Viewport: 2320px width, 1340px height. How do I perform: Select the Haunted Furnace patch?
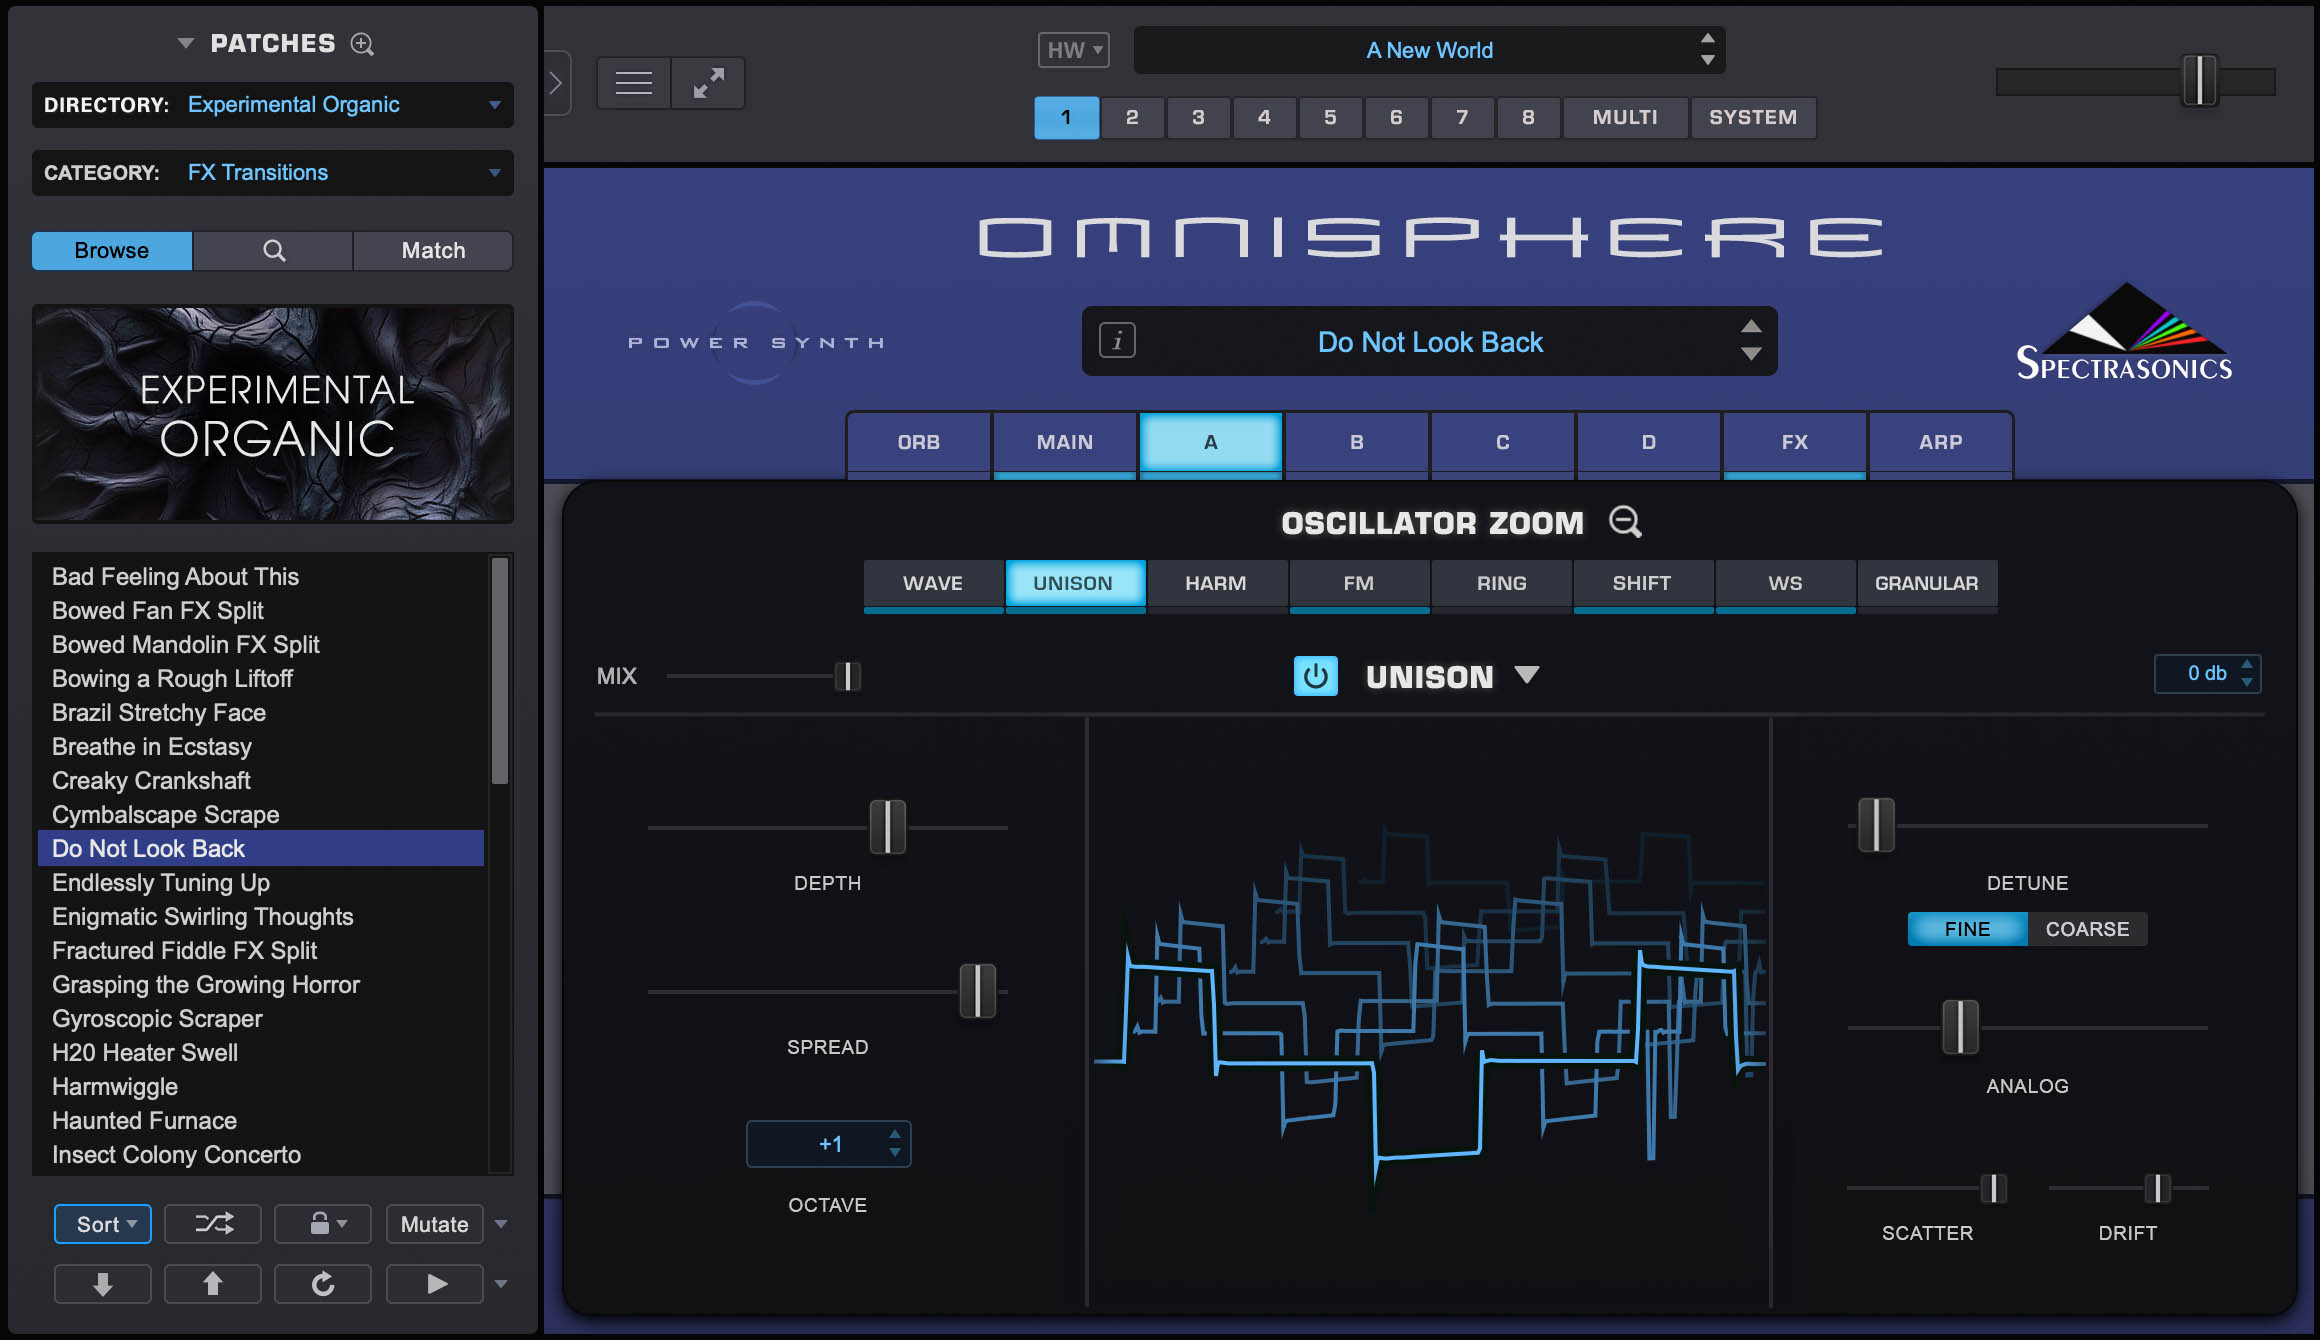coord(144,1120)
